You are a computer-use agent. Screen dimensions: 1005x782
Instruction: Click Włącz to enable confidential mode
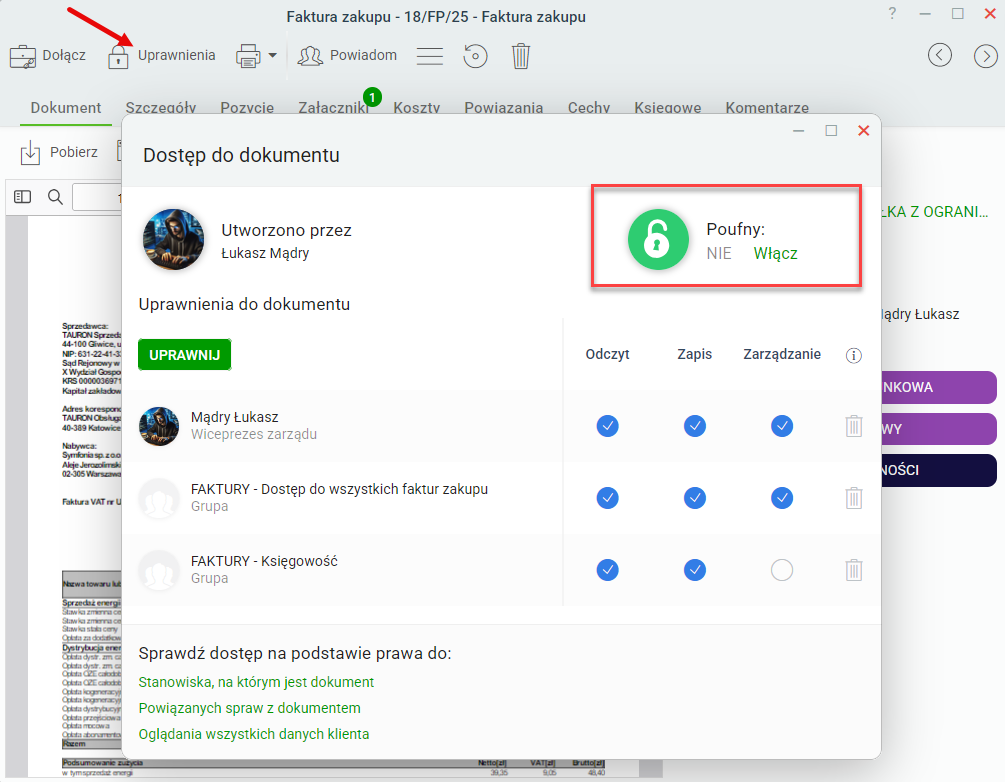pyautogui.click(x=775, y=254)
